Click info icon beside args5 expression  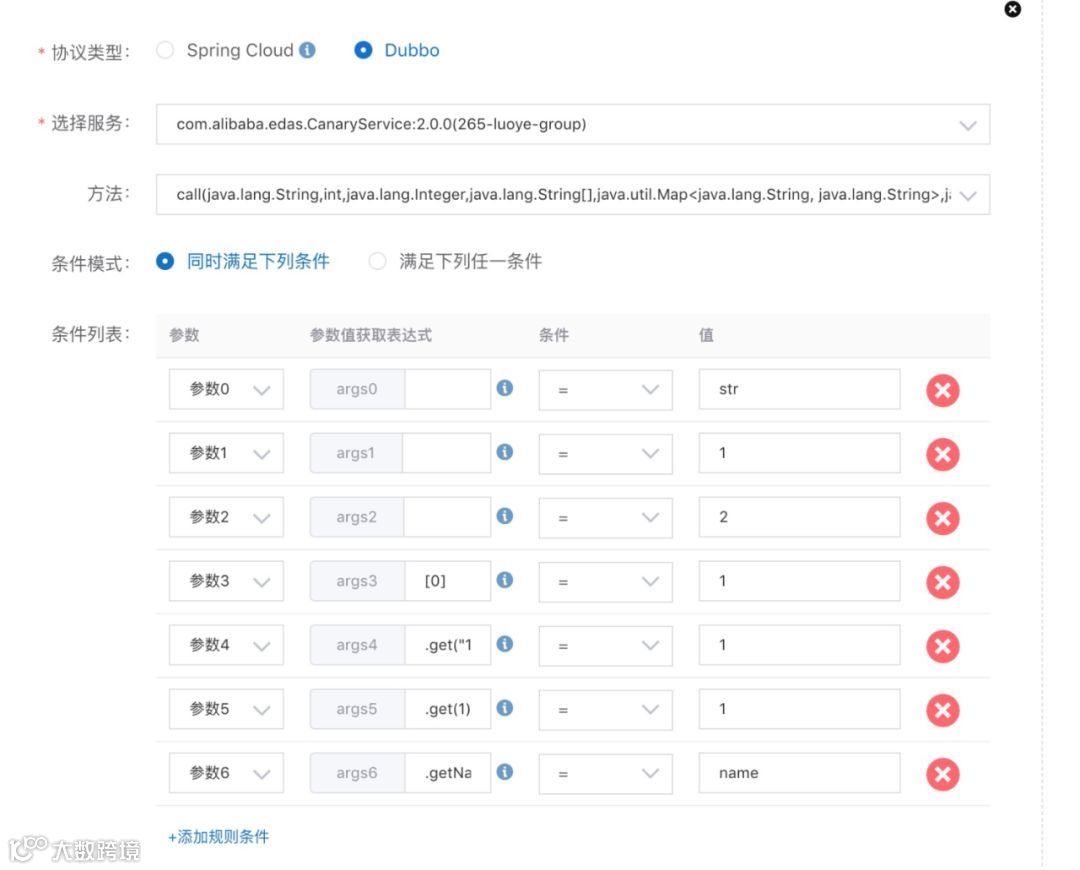click(x=505, y=708)
